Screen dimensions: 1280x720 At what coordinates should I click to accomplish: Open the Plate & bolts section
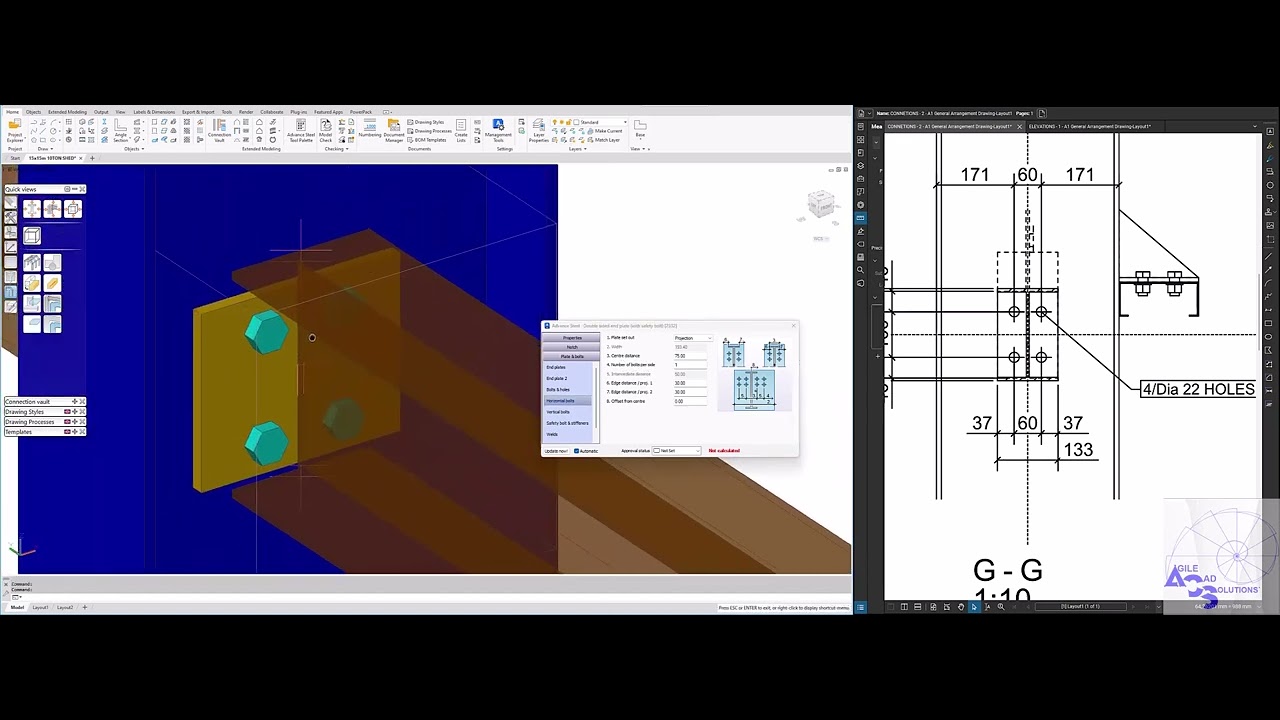coord(572,356)
